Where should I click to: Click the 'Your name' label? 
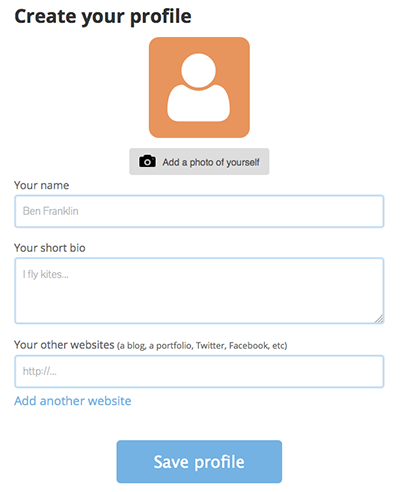coord(42,185)
